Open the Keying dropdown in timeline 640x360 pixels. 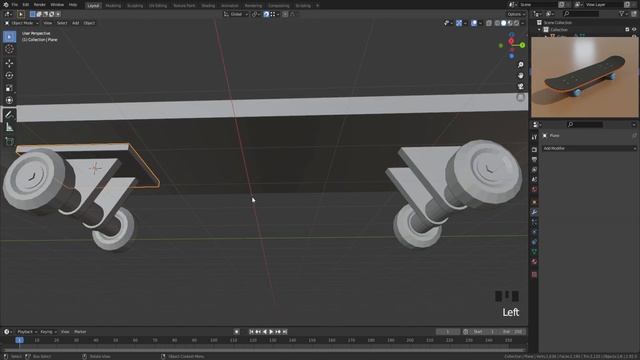tap(48, 332)
